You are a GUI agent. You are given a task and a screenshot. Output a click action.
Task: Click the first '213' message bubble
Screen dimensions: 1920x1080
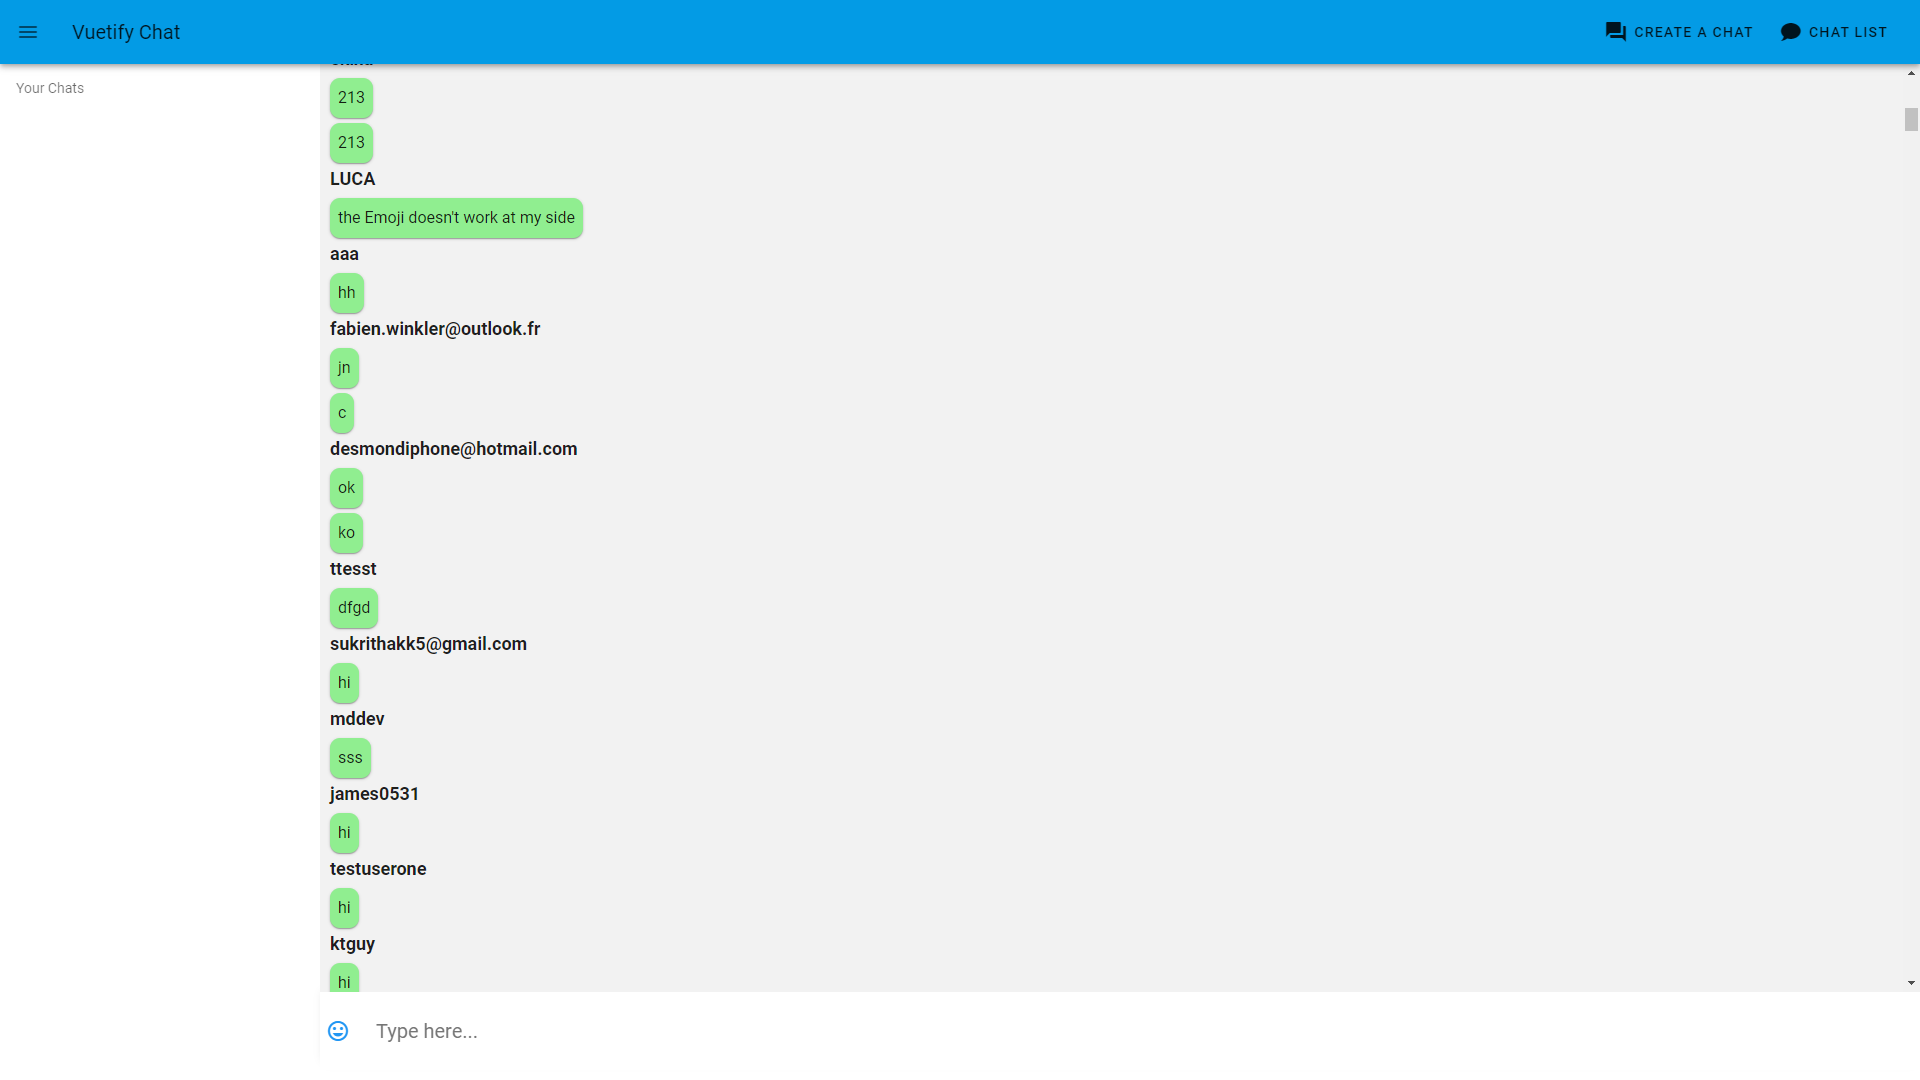pyautogui.click(x=351, y=98)
